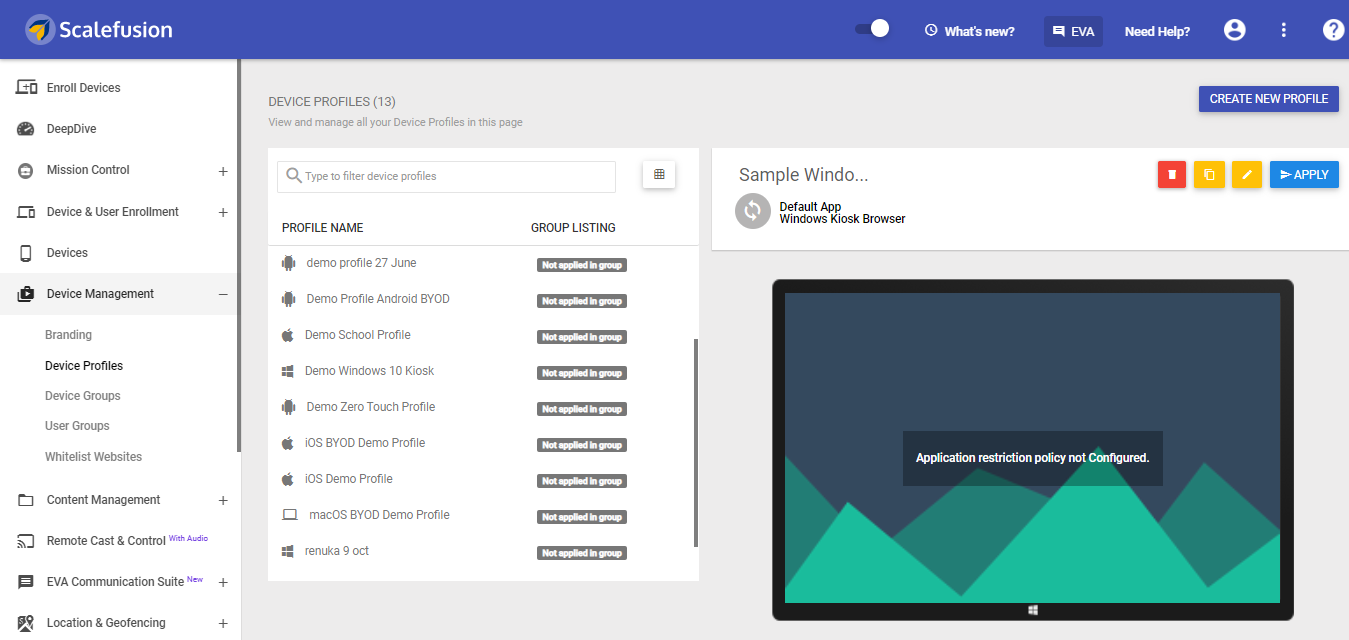Click the circular sync icon
1349x640 pixels.
pos(753,212)
